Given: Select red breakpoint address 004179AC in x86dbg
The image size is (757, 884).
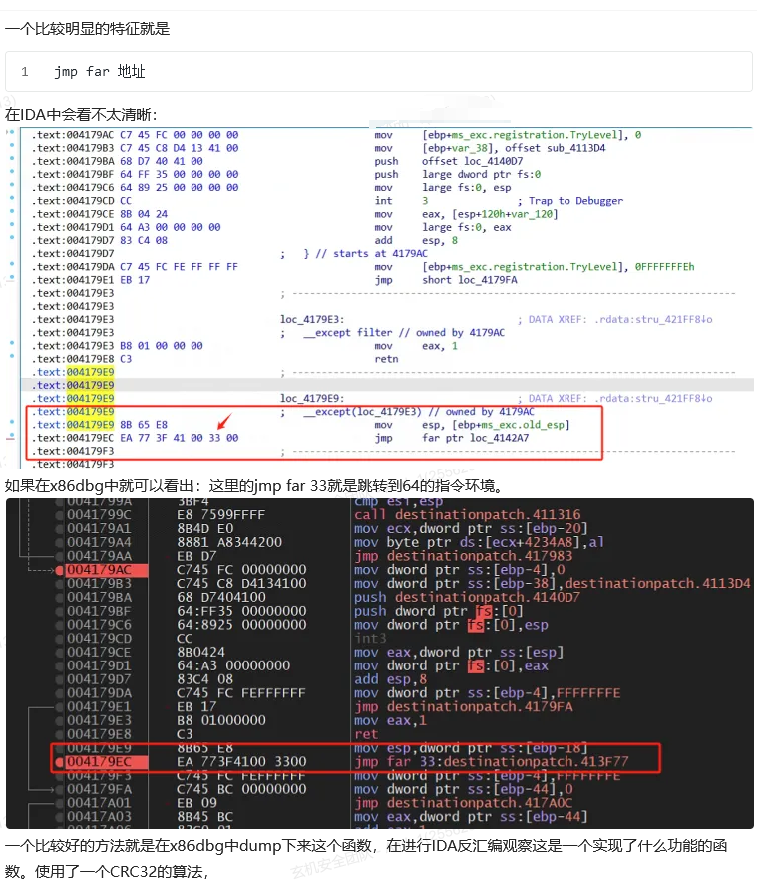Looking at the screenshot, I should 99,570.
